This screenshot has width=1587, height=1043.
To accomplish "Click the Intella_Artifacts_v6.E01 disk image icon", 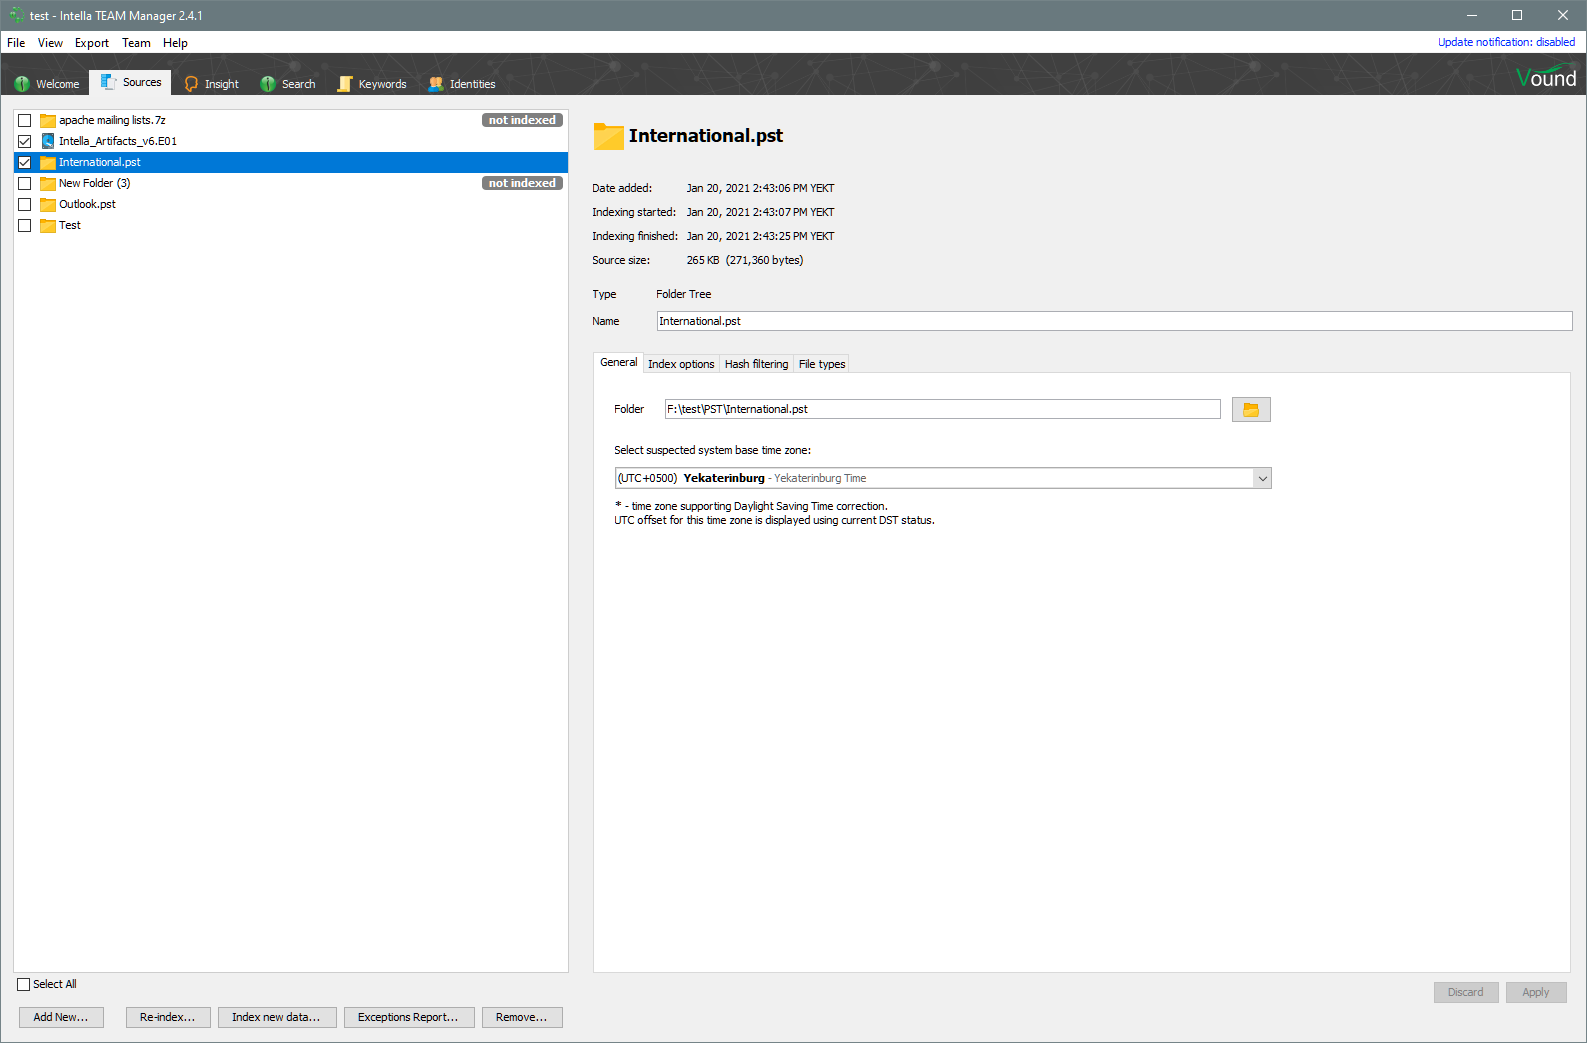I will click(x=47, y=141).
